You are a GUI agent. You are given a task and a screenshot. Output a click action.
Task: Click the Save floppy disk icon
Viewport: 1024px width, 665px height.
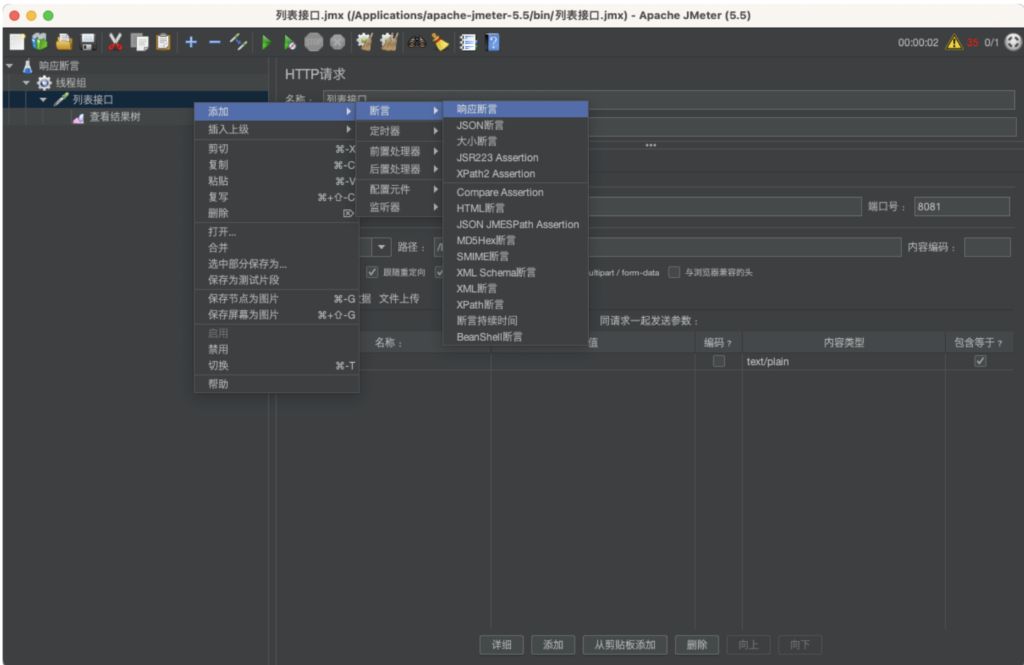pyautogui.click(x=88, y=42)
